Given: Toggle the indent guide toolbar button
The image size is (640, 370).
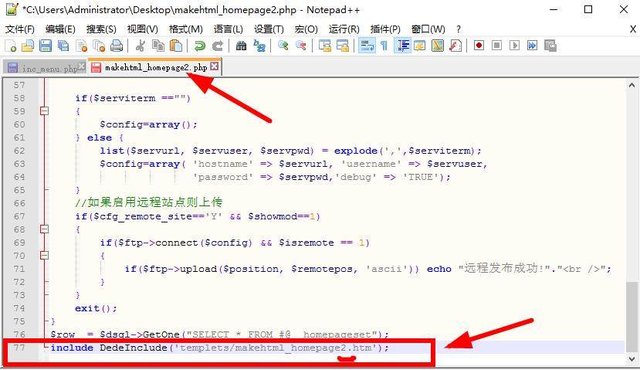Looking at the screenshot, I should coord(402,46).
